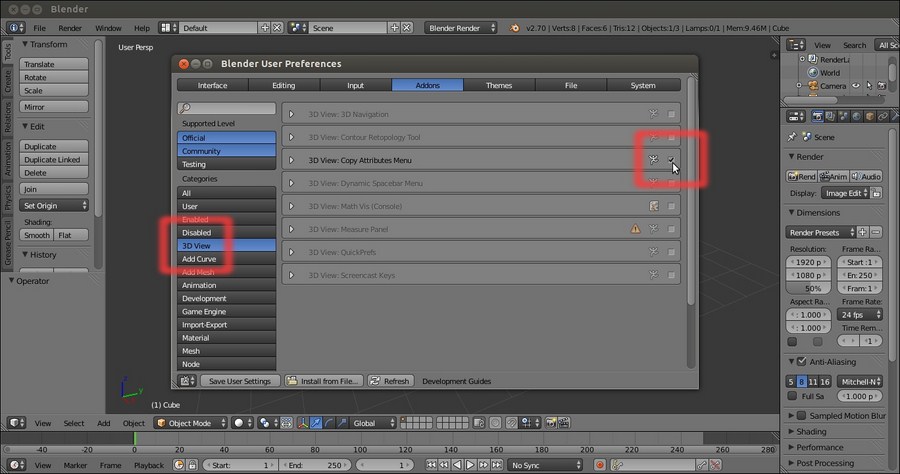Click the play animation button
The image size is (900, 474).
pos(470,465)
